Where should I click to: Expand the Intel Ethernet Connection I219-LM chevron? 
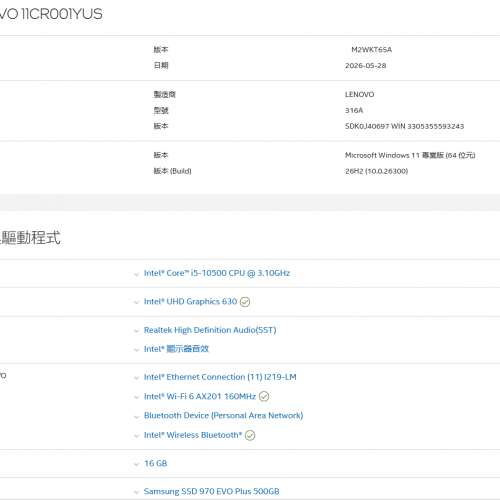tap(136, 378)
